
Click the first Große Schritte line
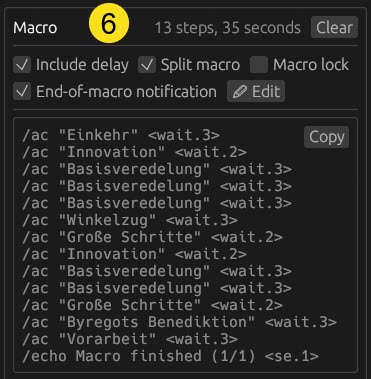152,237
